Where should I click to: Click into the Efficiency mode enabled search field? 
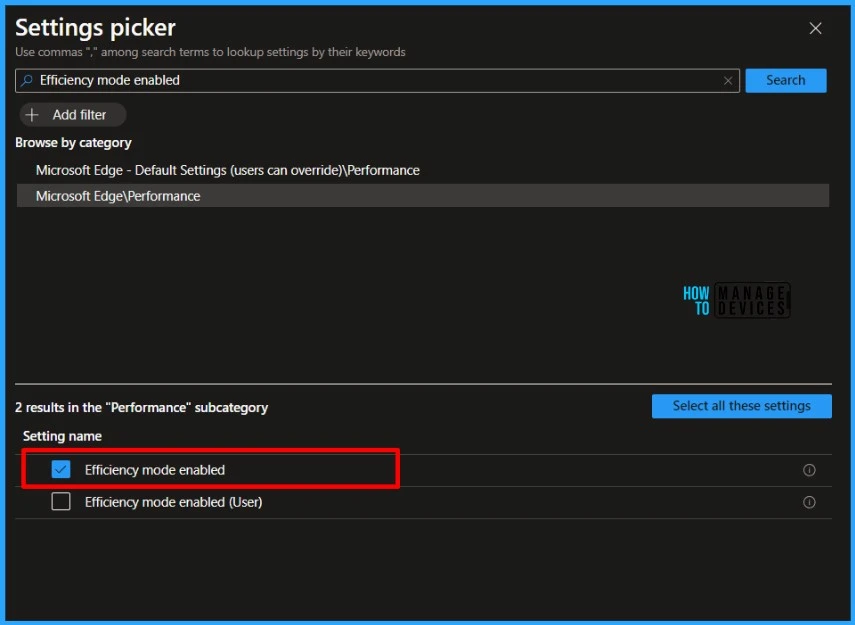tap(377, 81)
